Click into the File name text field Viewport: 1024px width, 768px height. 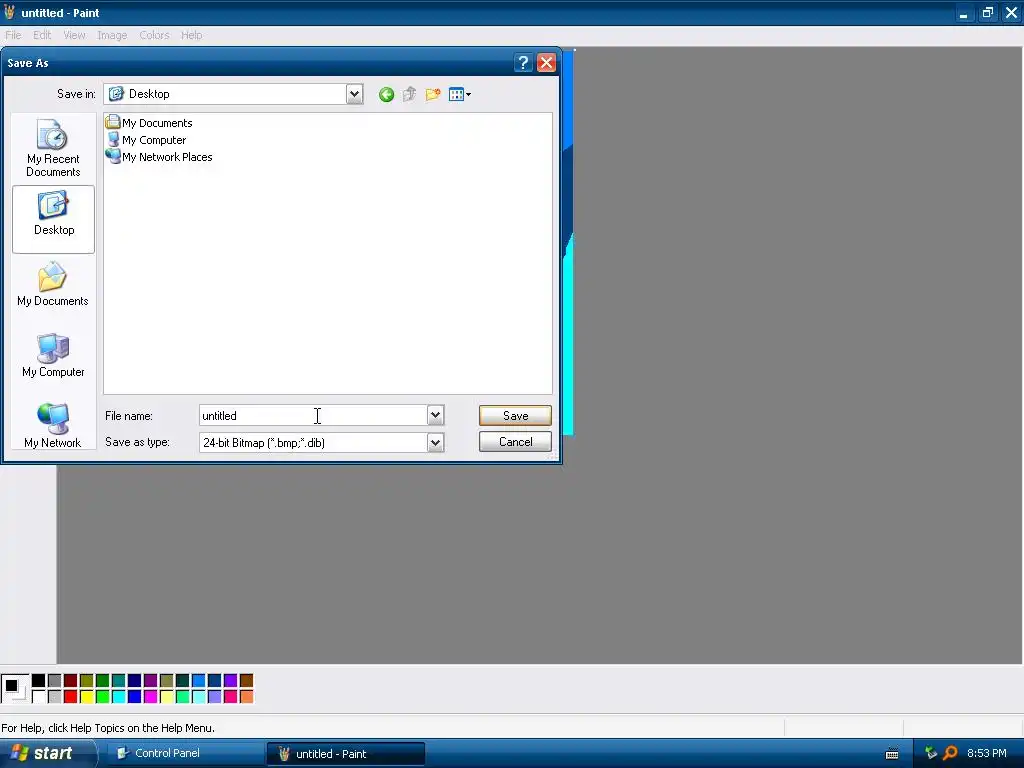313,415
